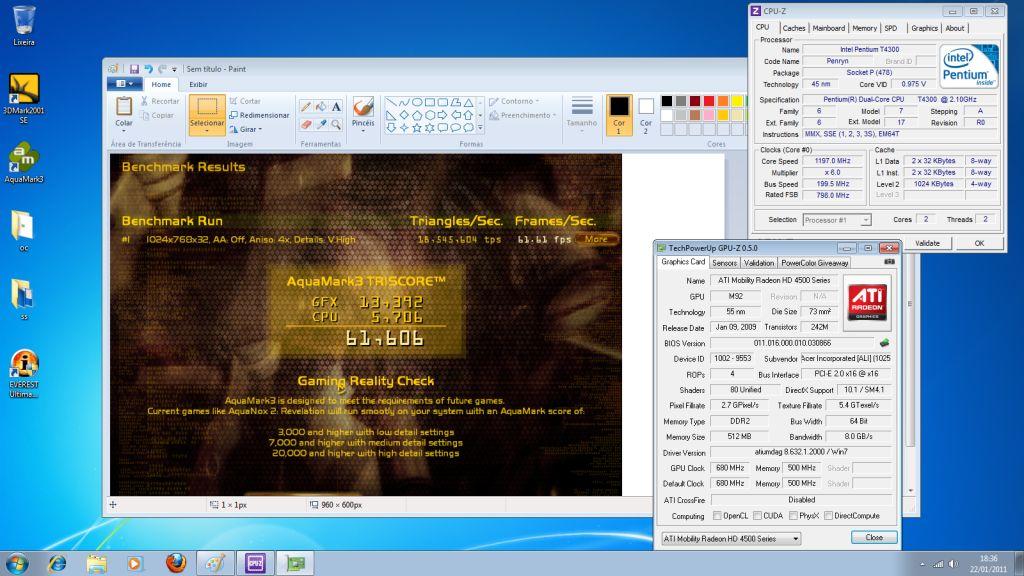
Task: Open the About tab in CPU-Z
Action: (955, 28)
